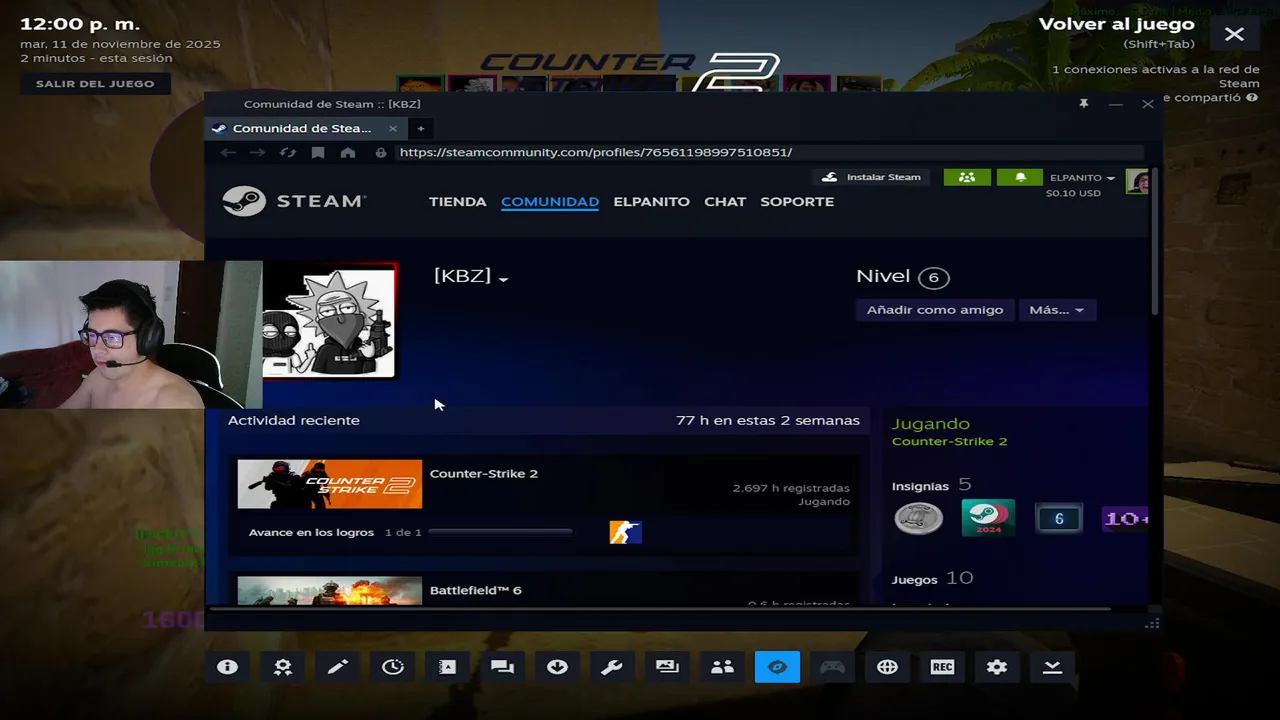Open the CHAT menu item
Image resolution: width=1280 pixels, height=720 pixels.
point(725,201)
